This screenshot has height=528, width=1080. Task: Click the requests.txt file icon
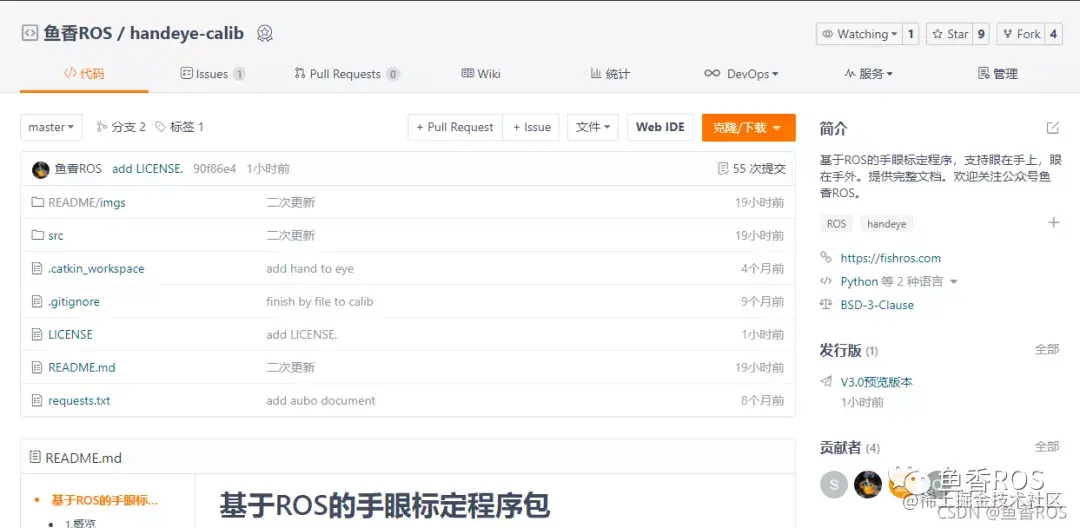pyautogui.click(x=37, y=401)
